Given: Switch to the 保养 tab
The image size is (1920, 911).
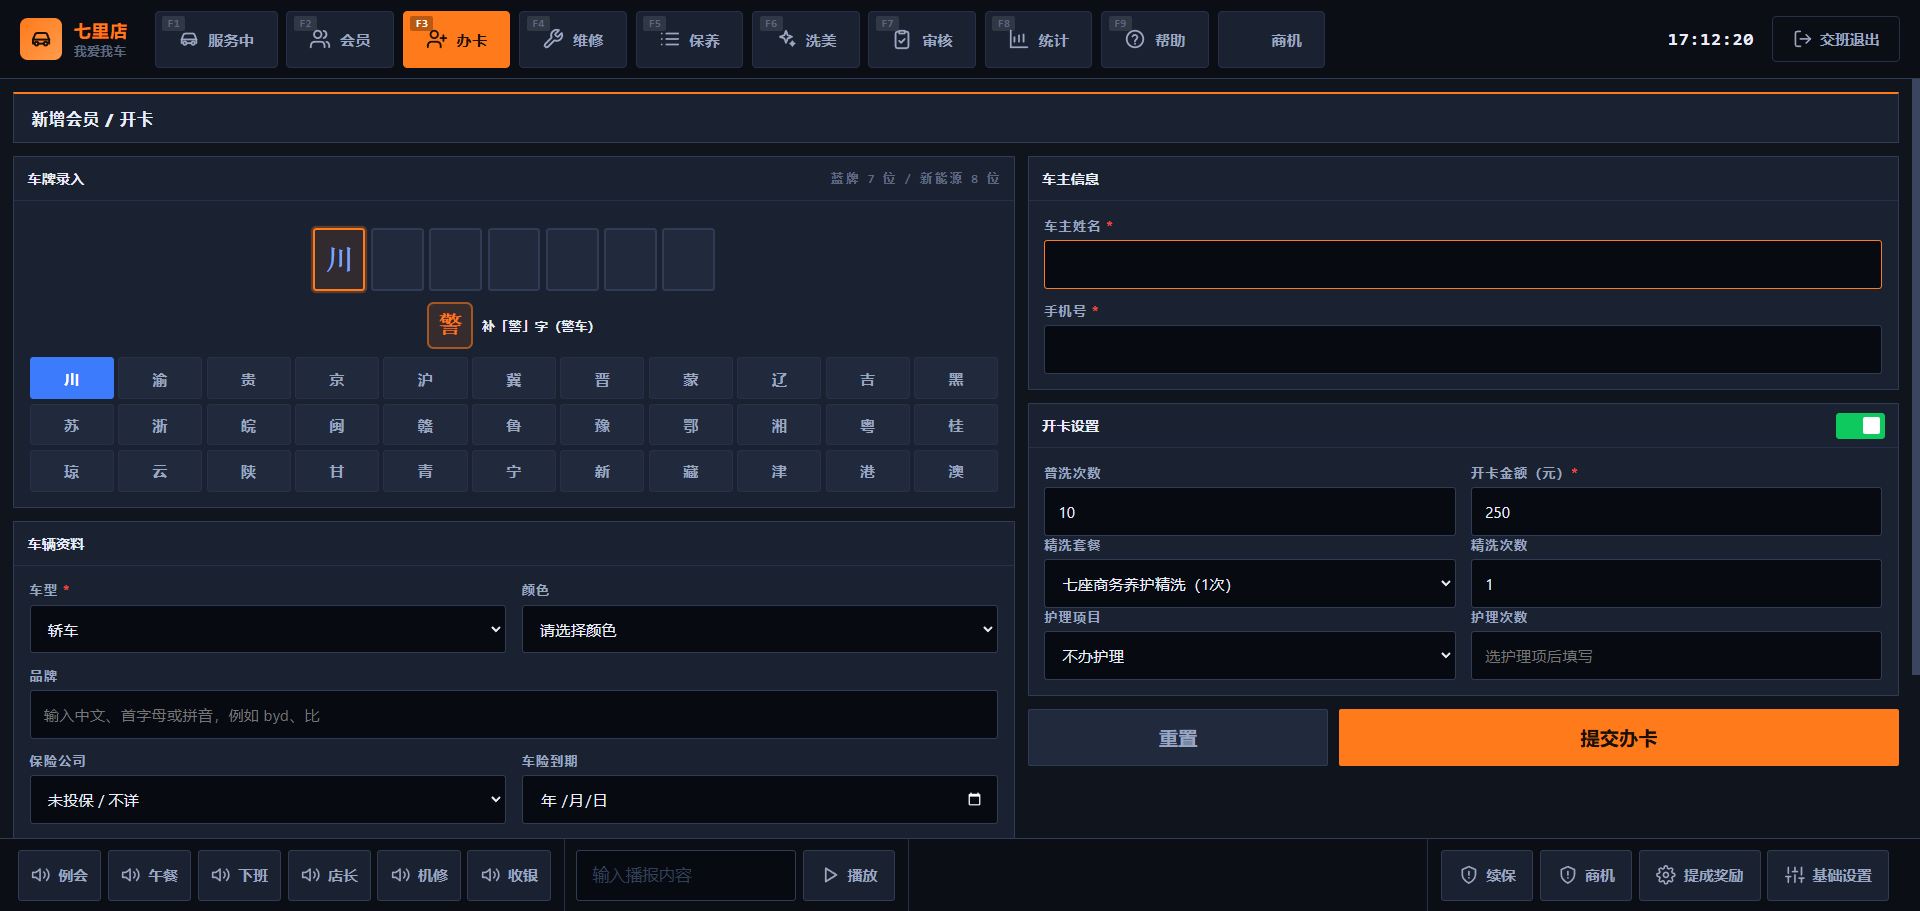Looking at the screenshot, I should (x=689, y=40).
